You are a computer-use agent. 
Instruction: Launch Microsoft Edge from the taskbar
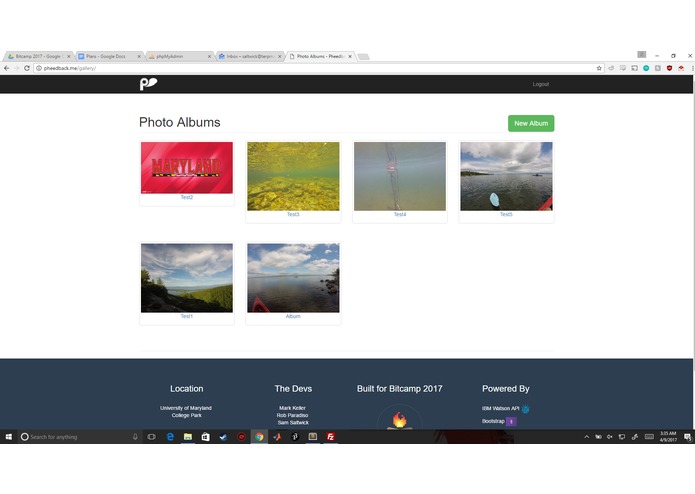pyautogui.click(x=170, y=437)
